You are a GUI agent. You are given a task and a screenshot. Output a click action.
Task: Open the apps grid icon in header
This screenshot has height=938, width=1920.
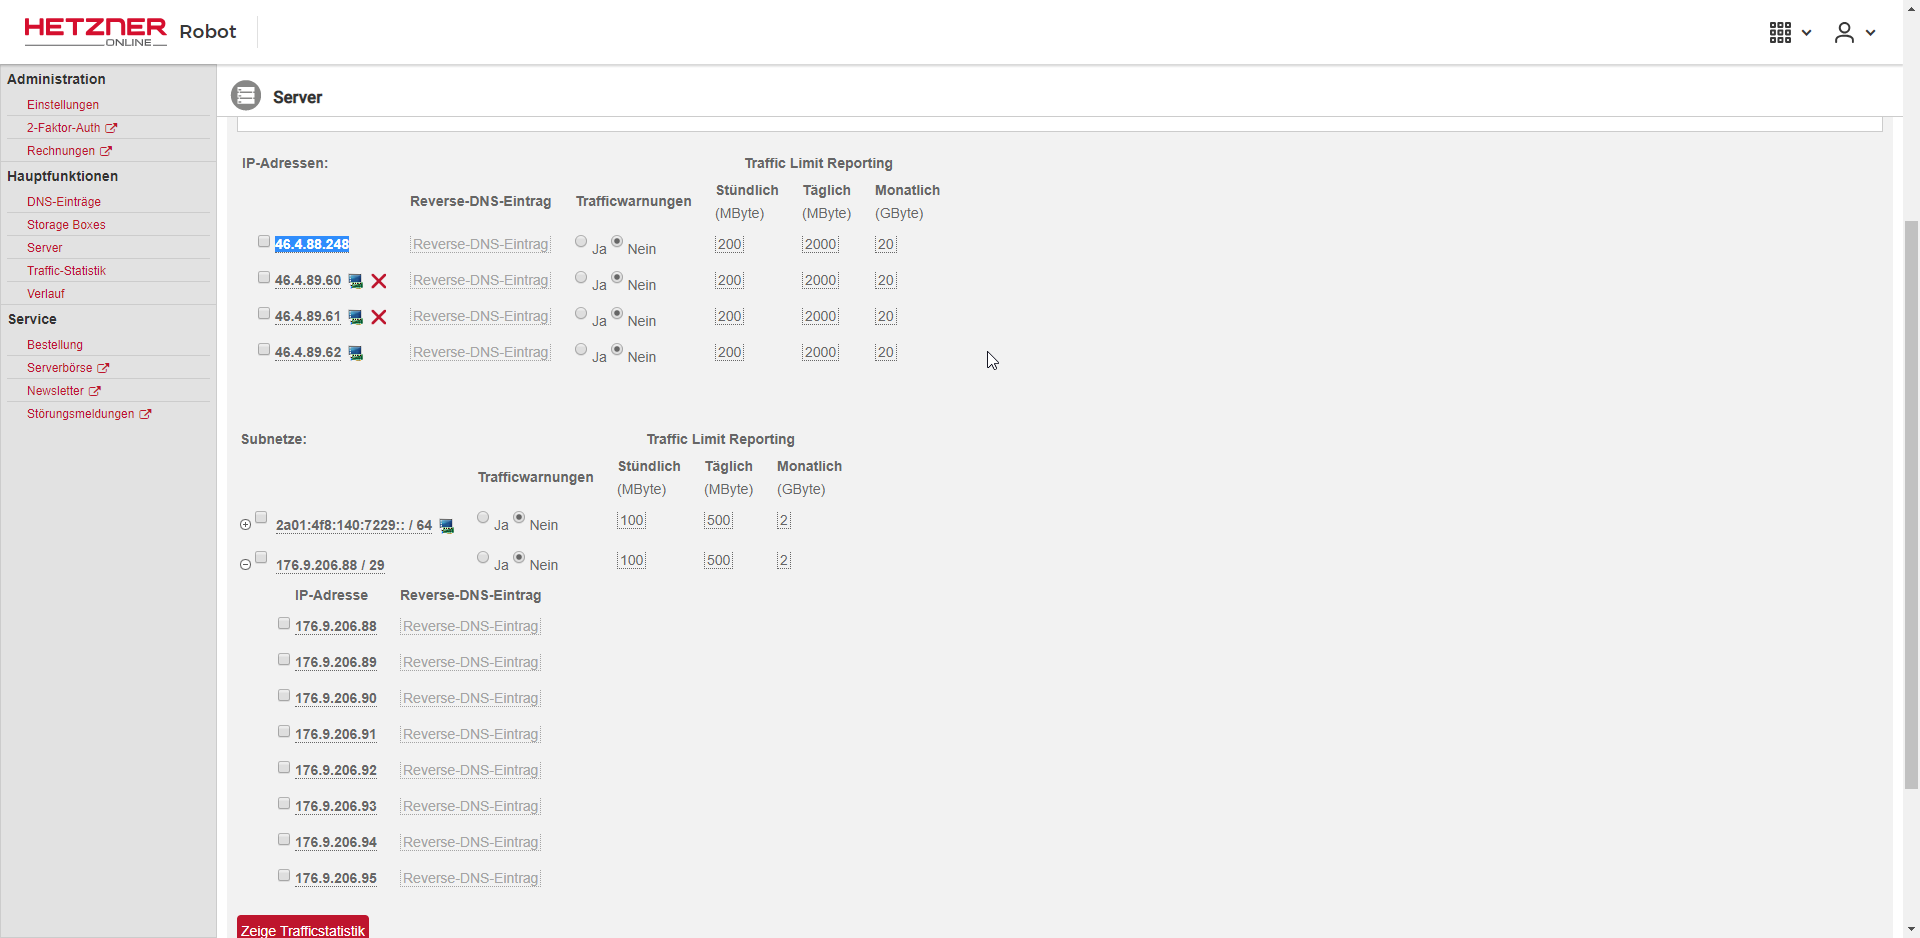point(1780,33)
